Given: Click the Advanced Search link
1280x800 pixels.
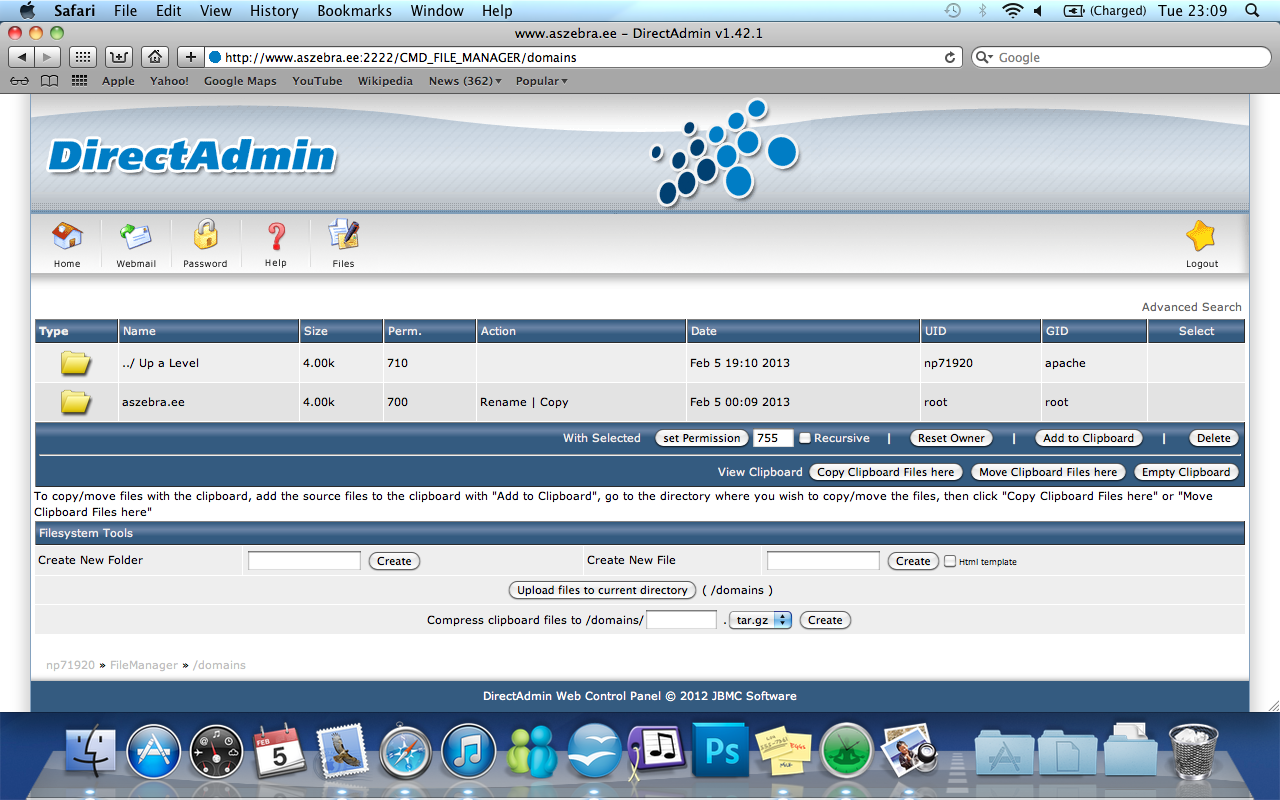Looking at the screenshot, I should point(1191,307).
